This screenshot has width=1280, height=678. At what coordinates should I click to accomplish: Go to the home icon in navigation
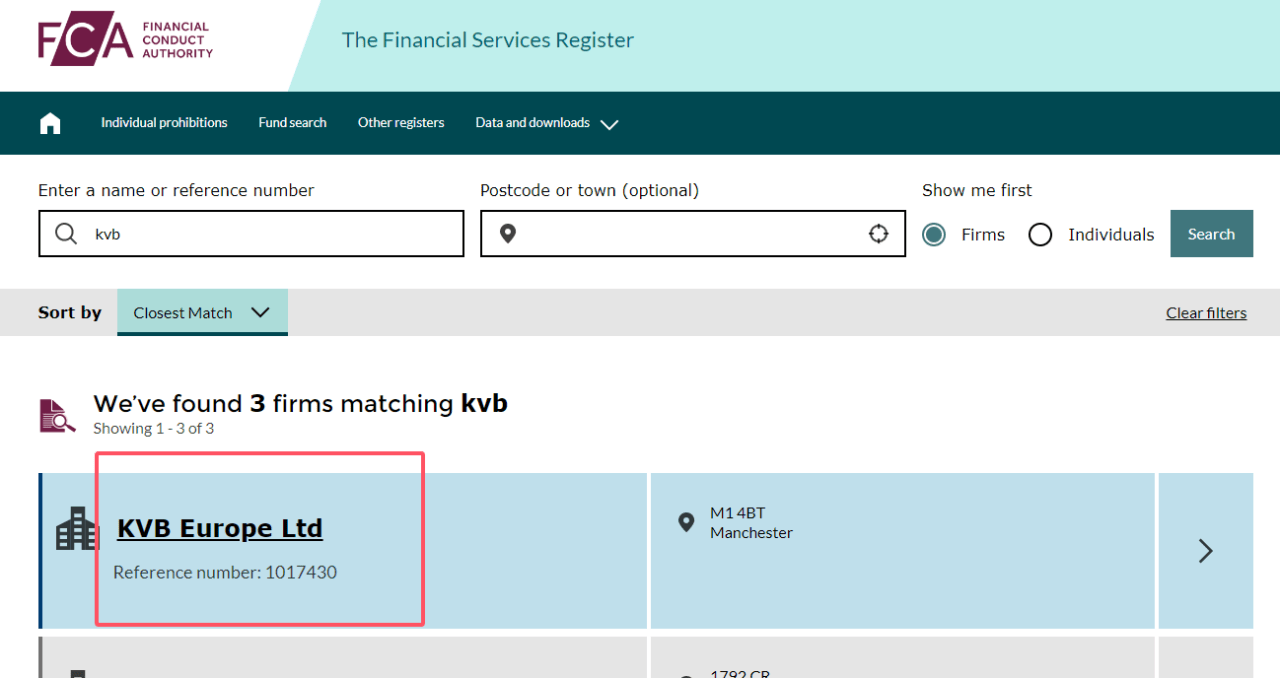tap(50, 123)
